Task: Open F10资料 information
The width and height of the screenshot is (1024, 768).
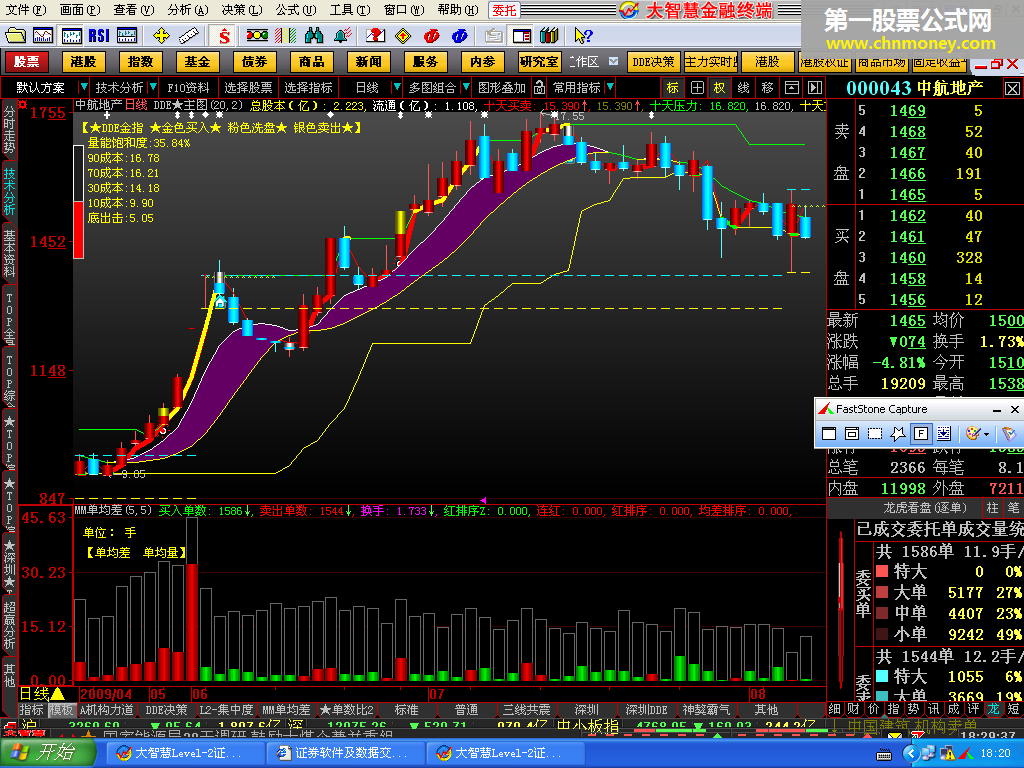Action: pos(188,87)
